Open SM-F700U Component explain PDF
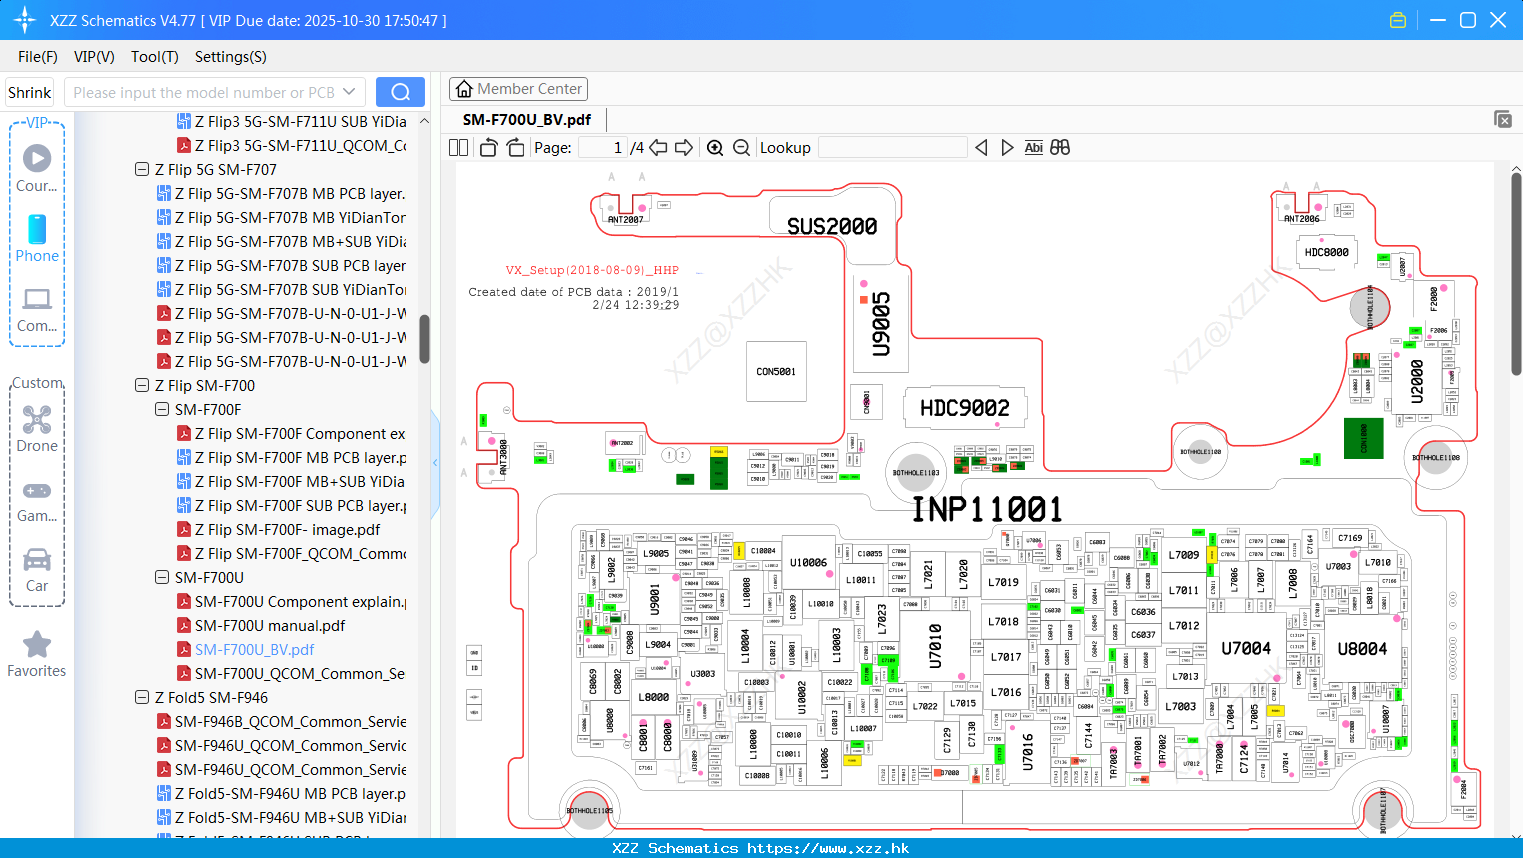This screenshot has width=1523, height=858. click(x=291, y=601)
